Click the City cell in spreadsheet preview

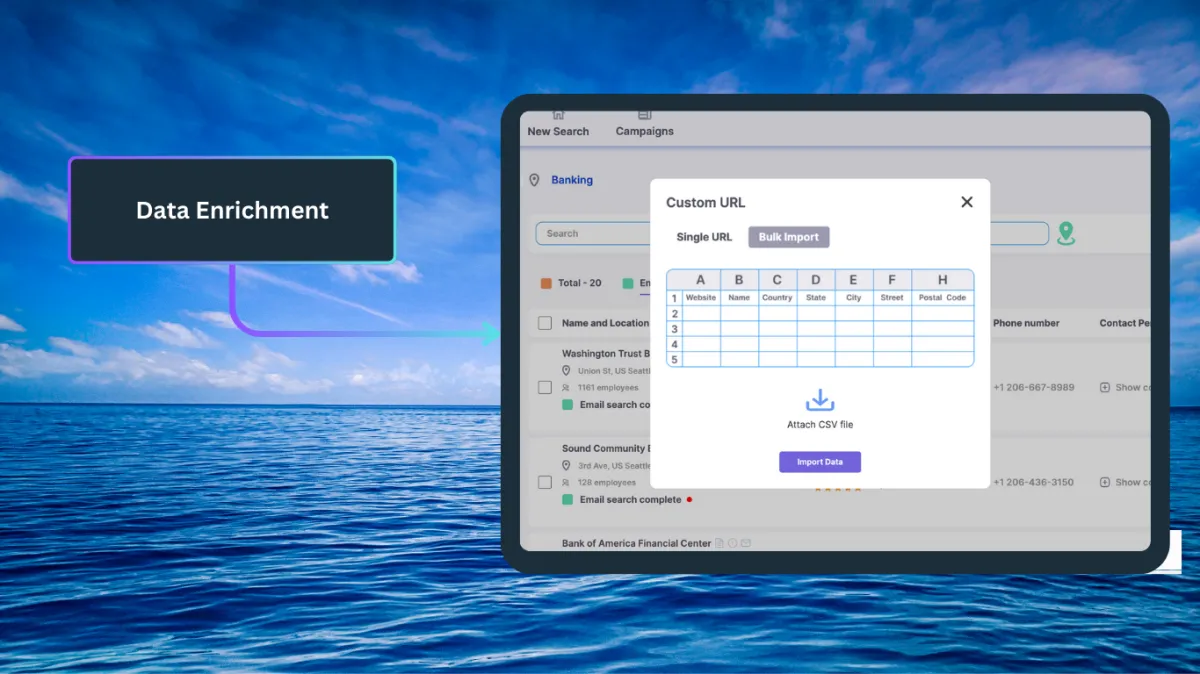(854, 298)
